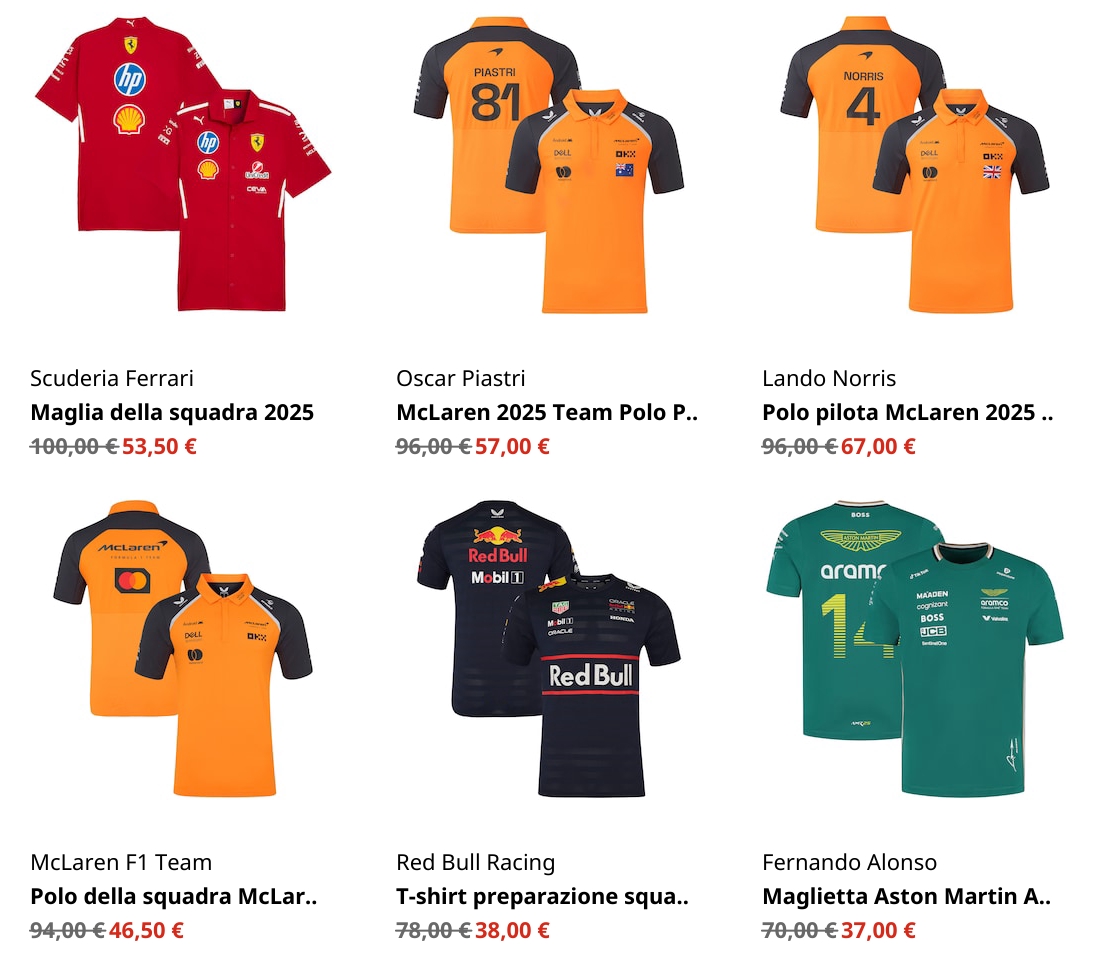1100x968 pixels.
Task: Open the Piastri 81 orange polo image
Action: pyautogui.click(x=549, y=164)
